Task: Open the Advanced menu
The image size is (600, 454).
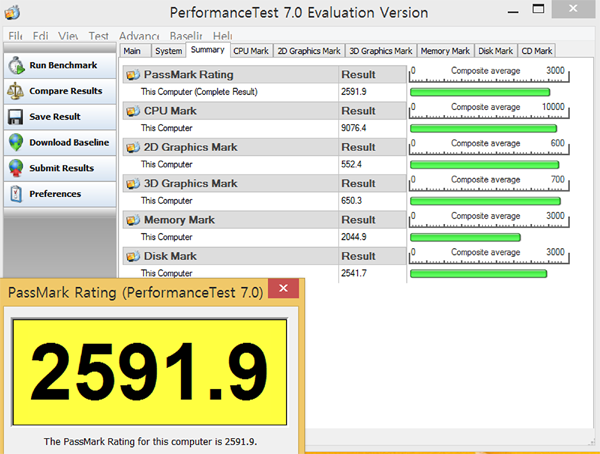Action: click(x=139, y=36)
